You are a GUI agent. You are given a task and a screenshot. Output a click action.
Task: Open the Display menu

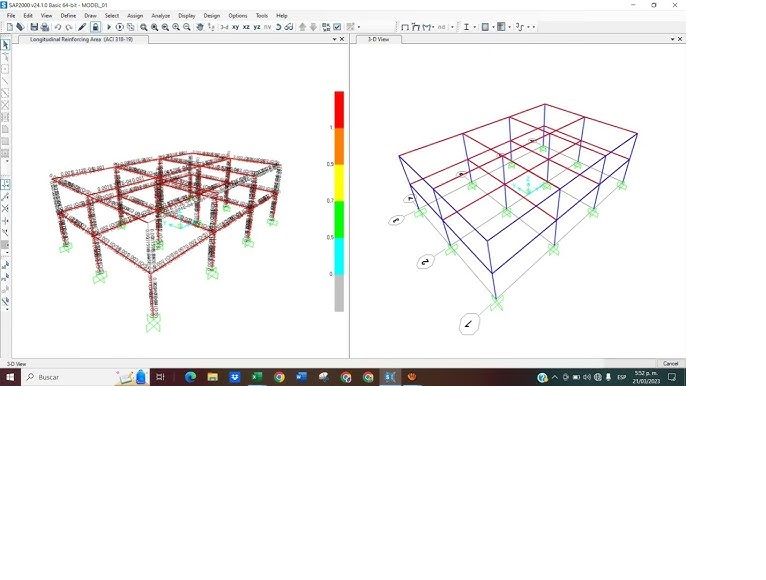click(187, 16)
